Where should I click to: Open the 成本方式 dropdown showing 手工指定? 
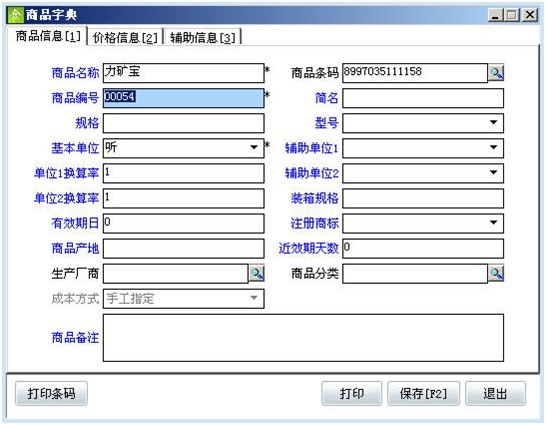pyautogui.click(x=254, y=298)
